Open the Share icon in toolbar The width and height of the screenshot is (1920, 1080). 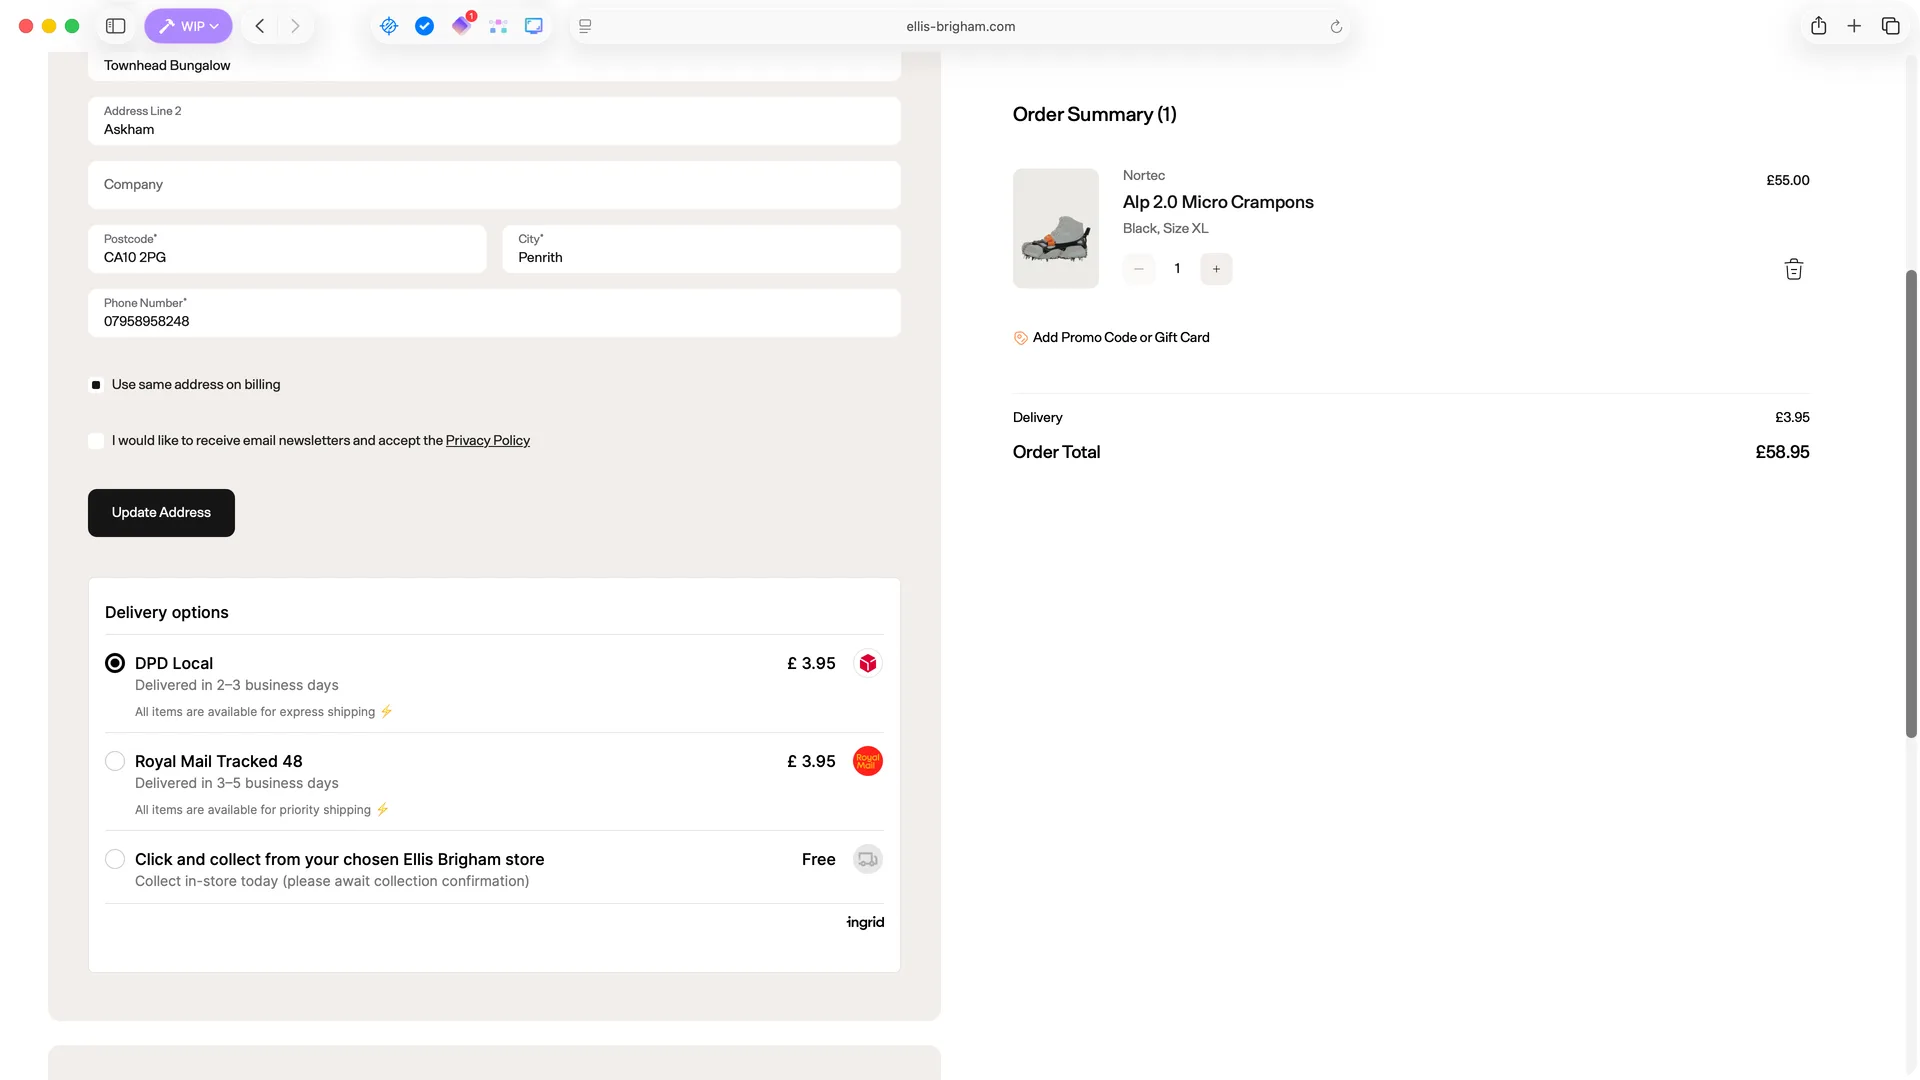point(1818,26)
